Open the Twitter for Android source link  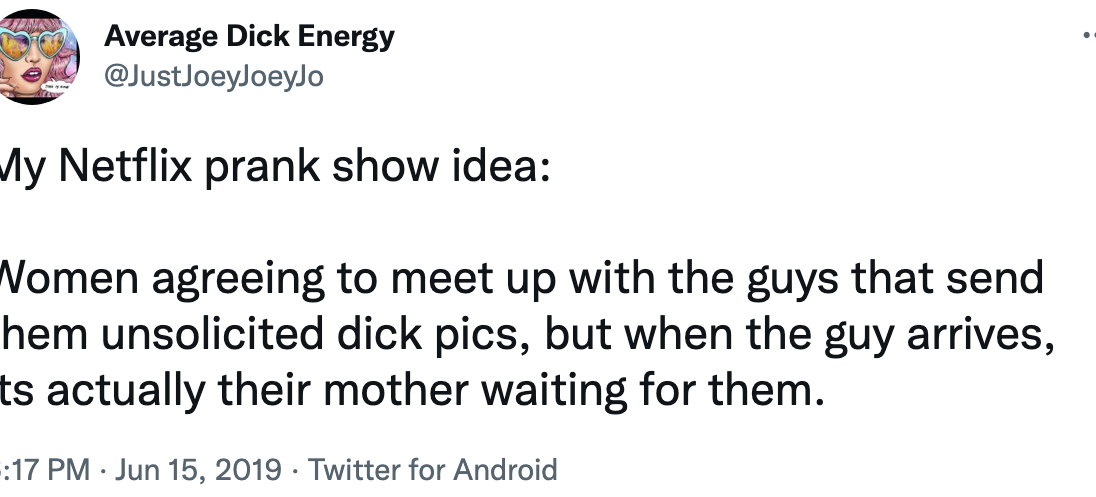point(432,469)
